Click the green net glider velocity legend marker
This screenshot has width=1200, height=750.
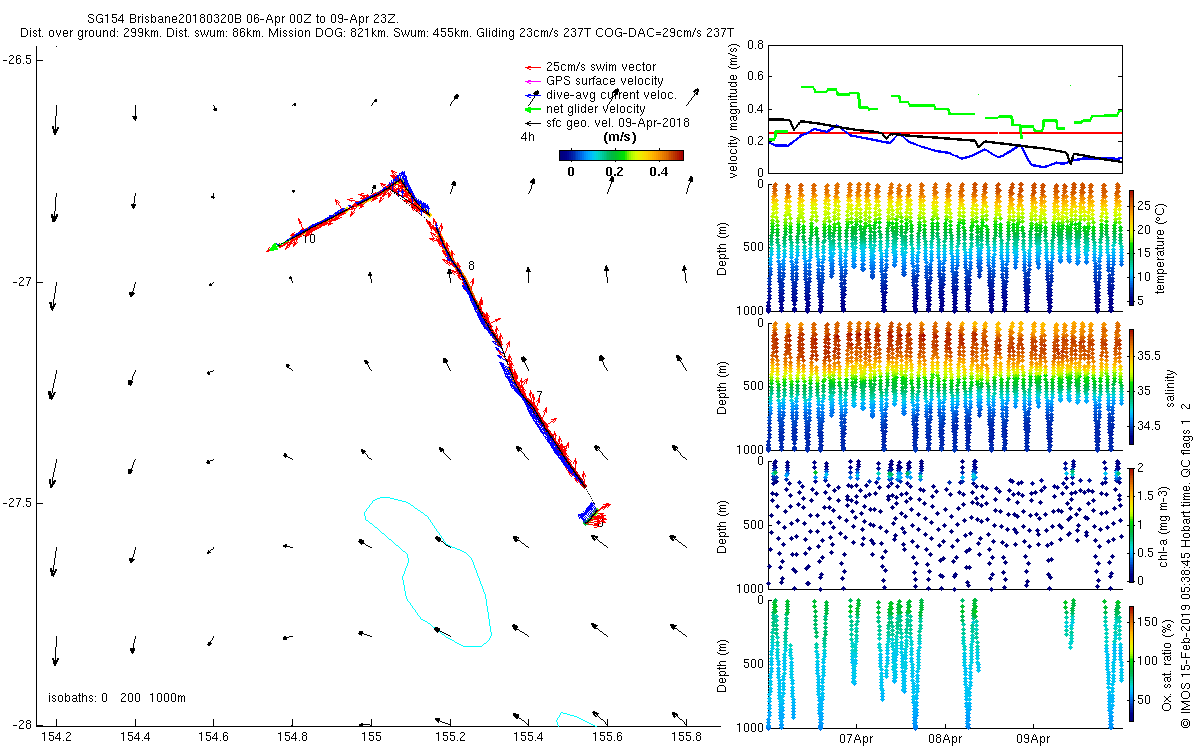pyautogui.click(x=529, y=109)
